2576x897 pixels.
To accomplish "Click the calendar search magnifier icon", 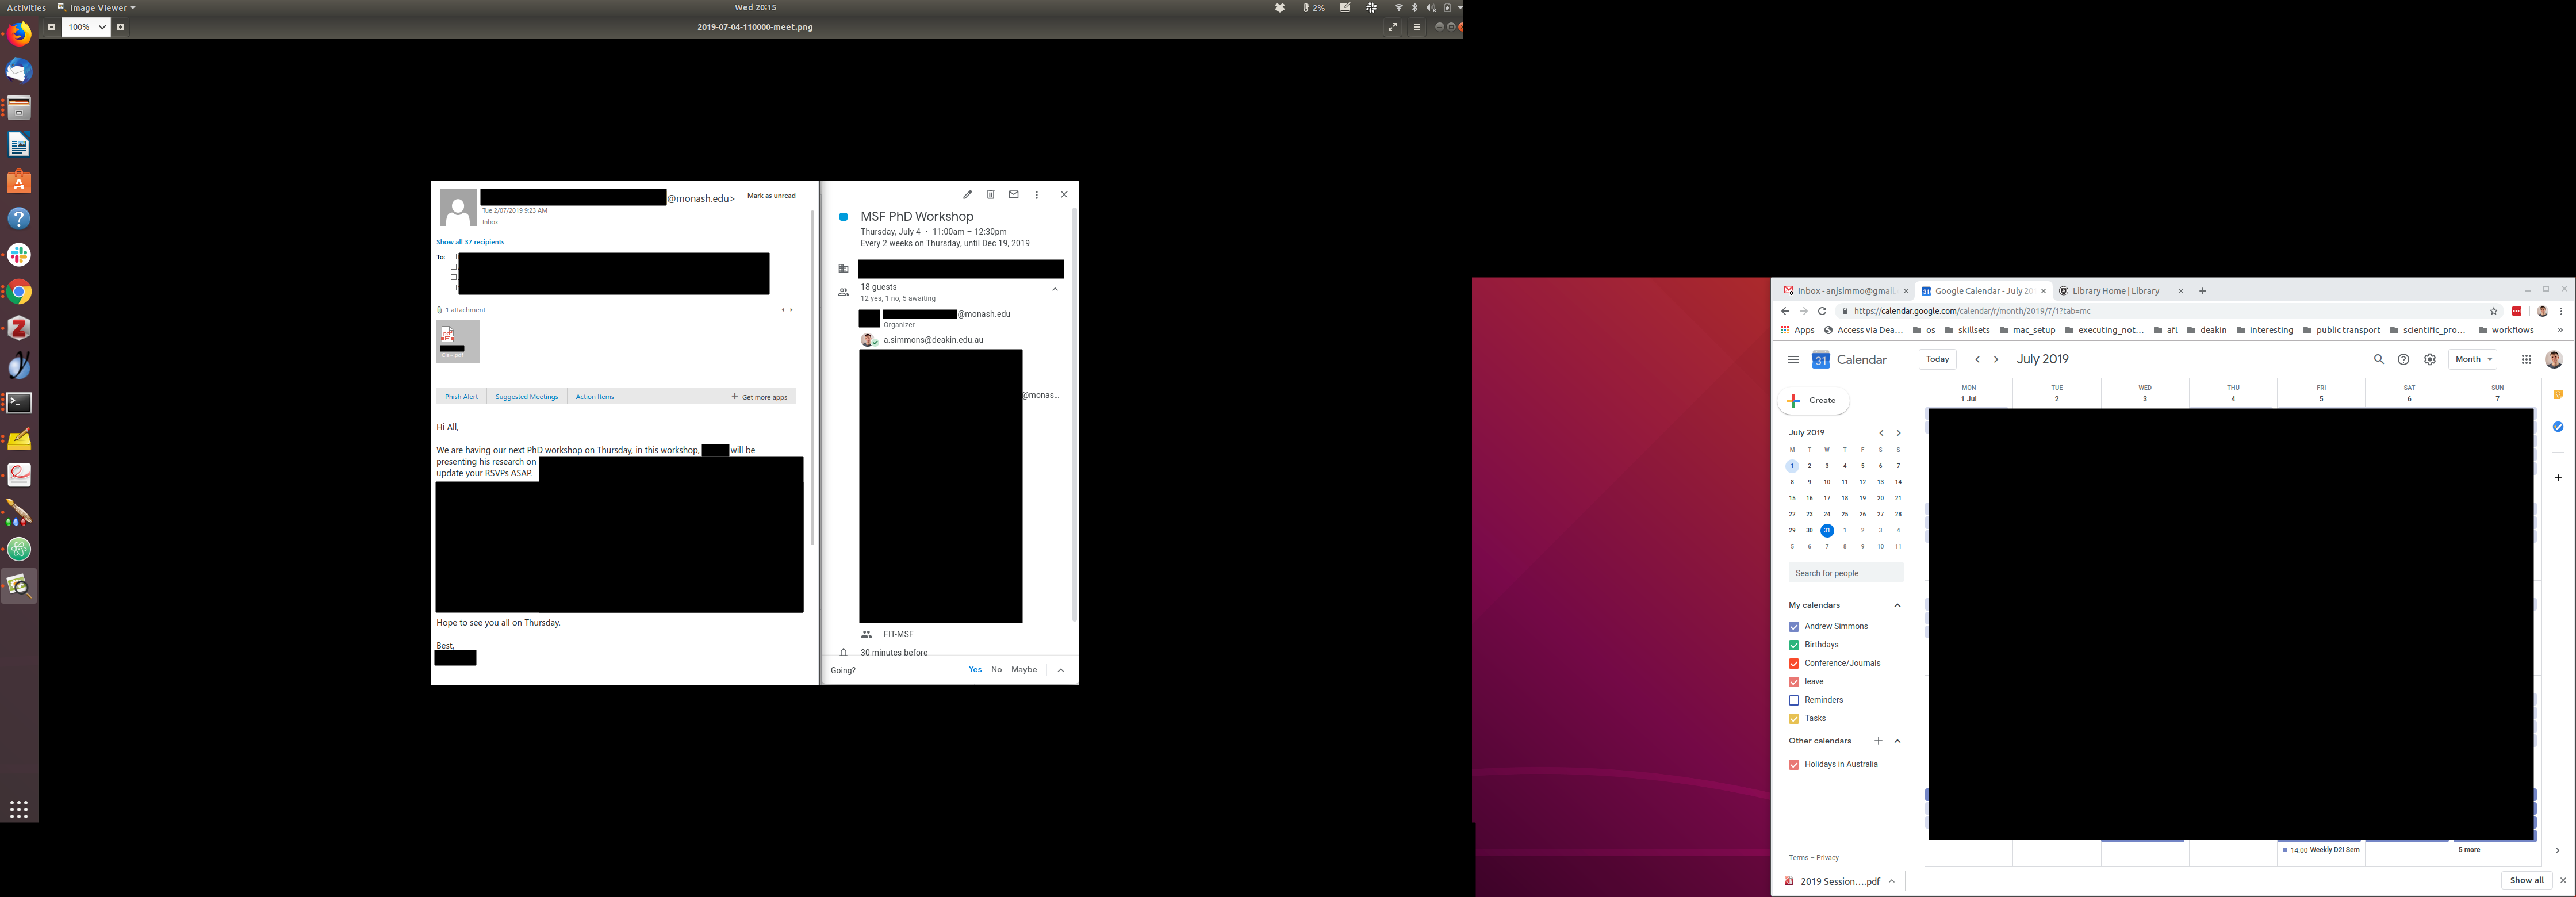I will click(x=2378, y=360).
